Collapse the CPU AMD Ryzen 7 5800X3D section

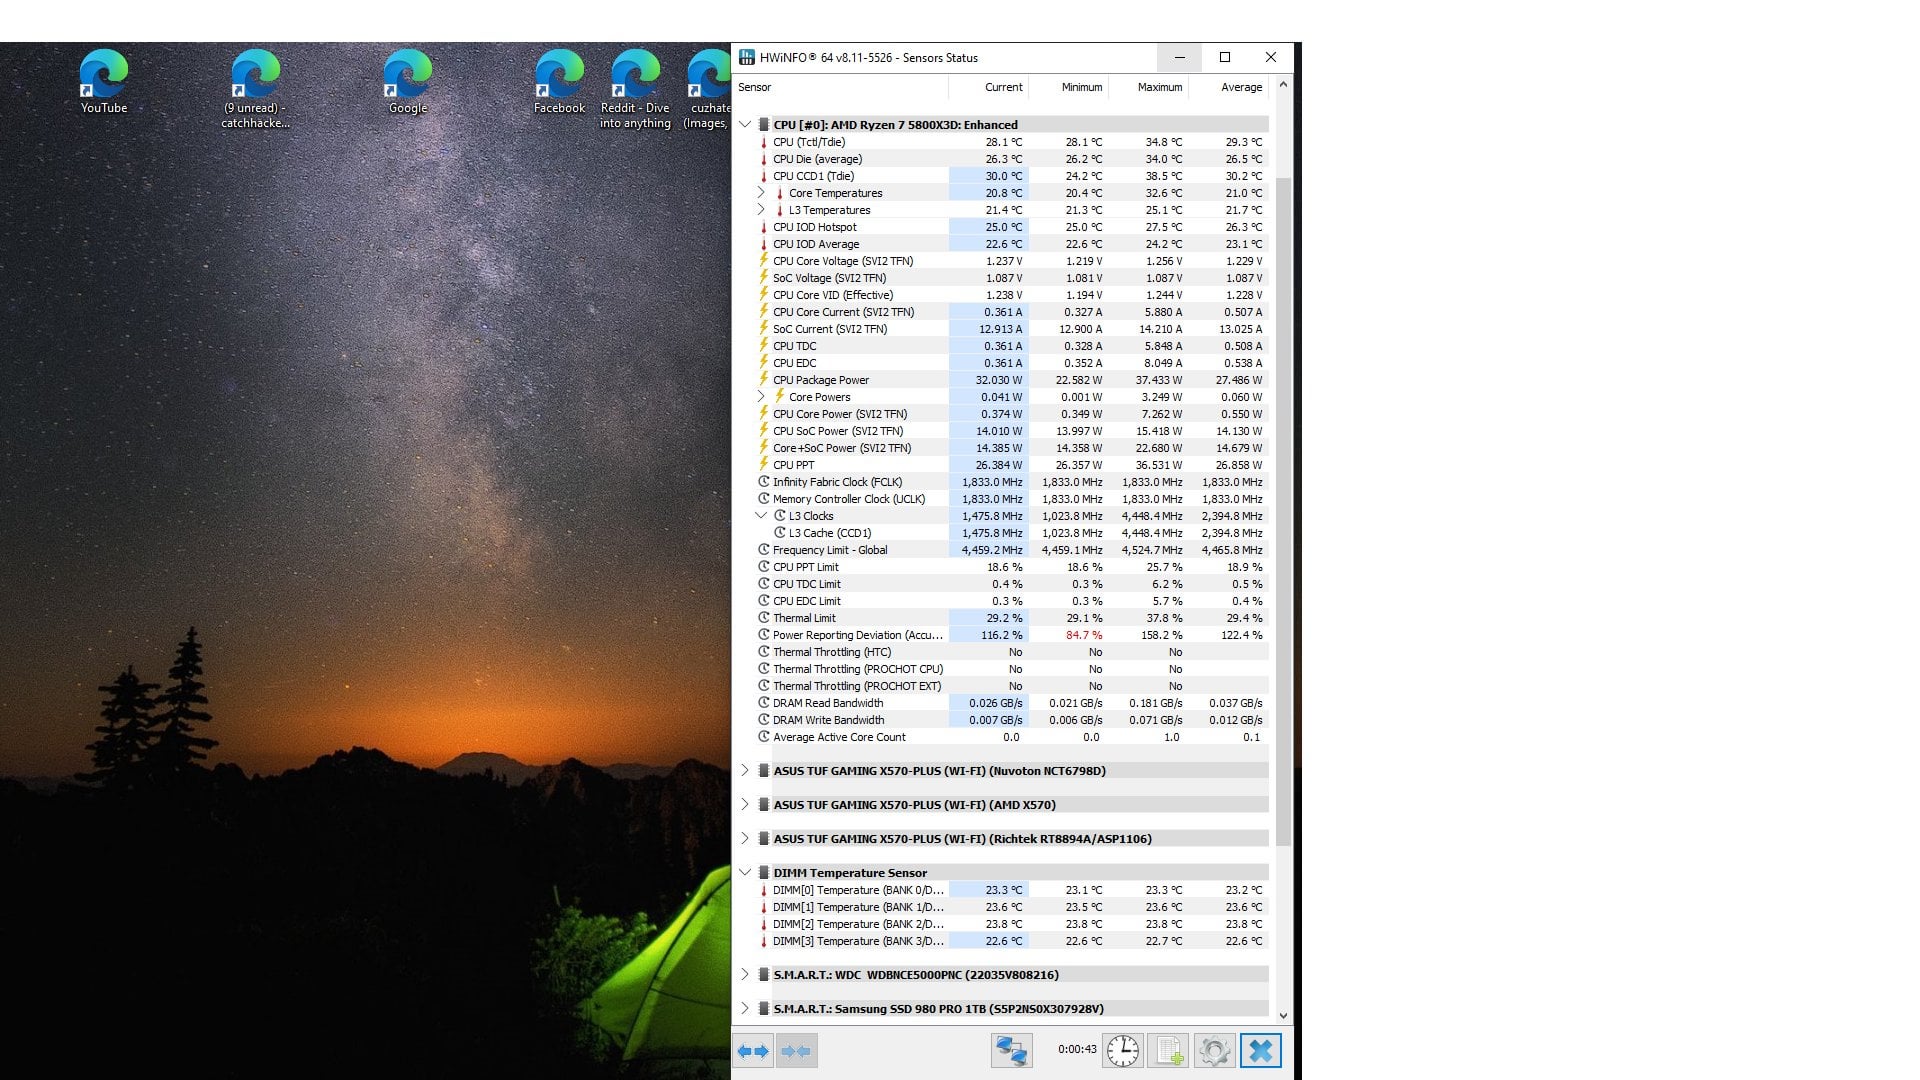point(745,125)
